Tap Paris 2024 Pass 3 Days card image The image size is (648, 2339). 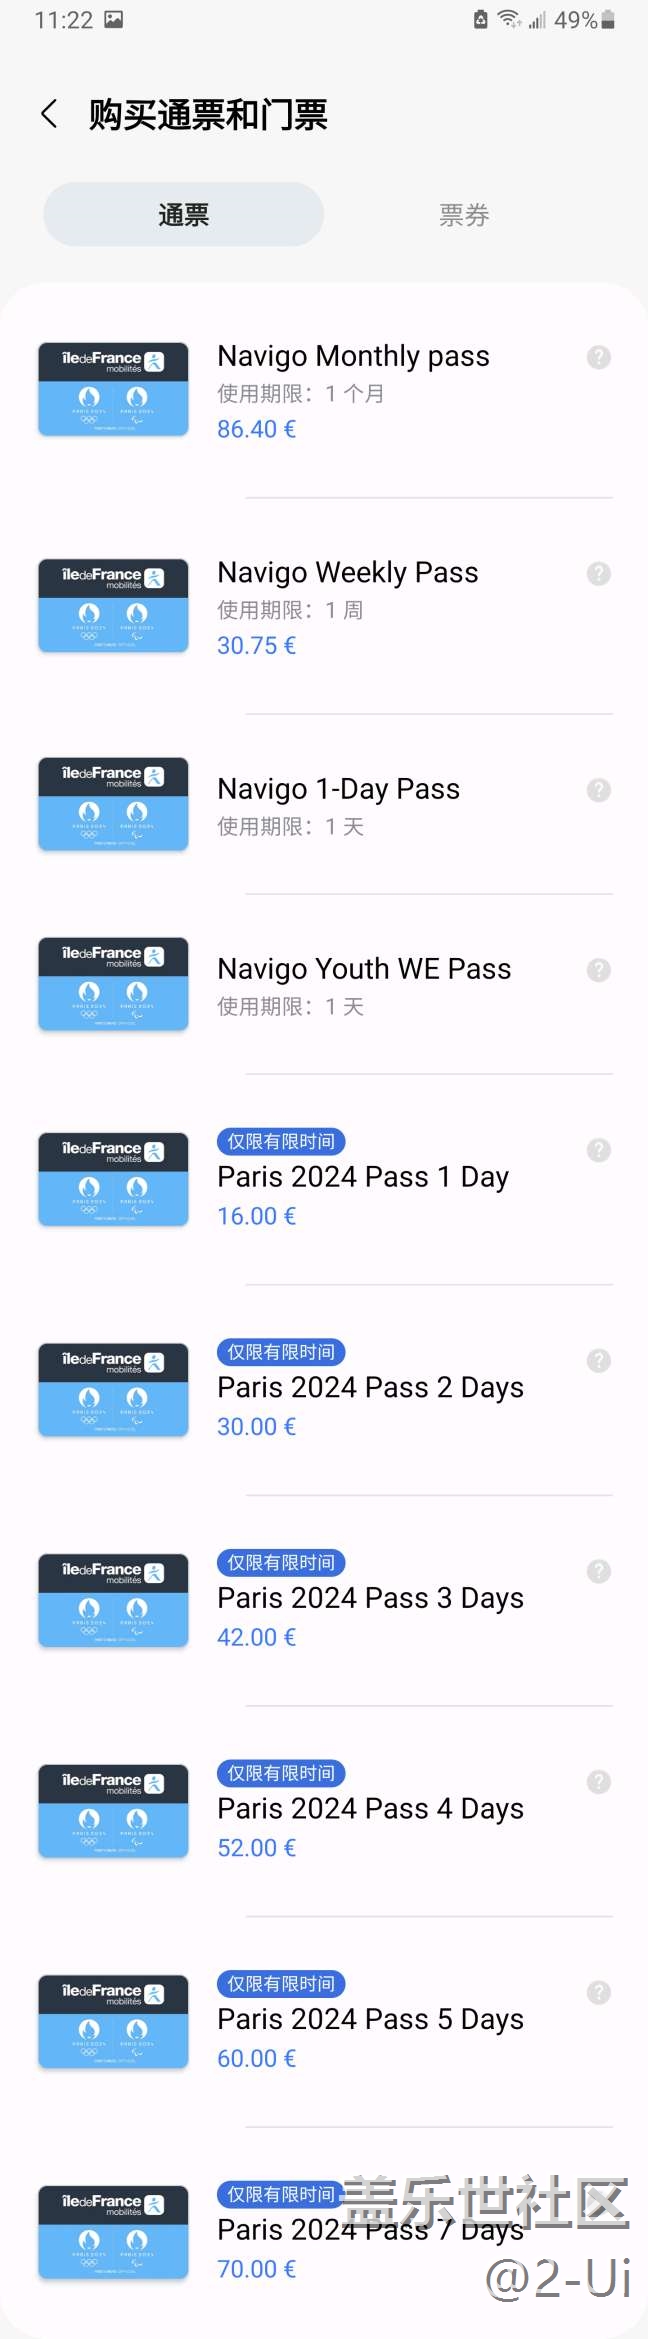[x=113, y=1600]
